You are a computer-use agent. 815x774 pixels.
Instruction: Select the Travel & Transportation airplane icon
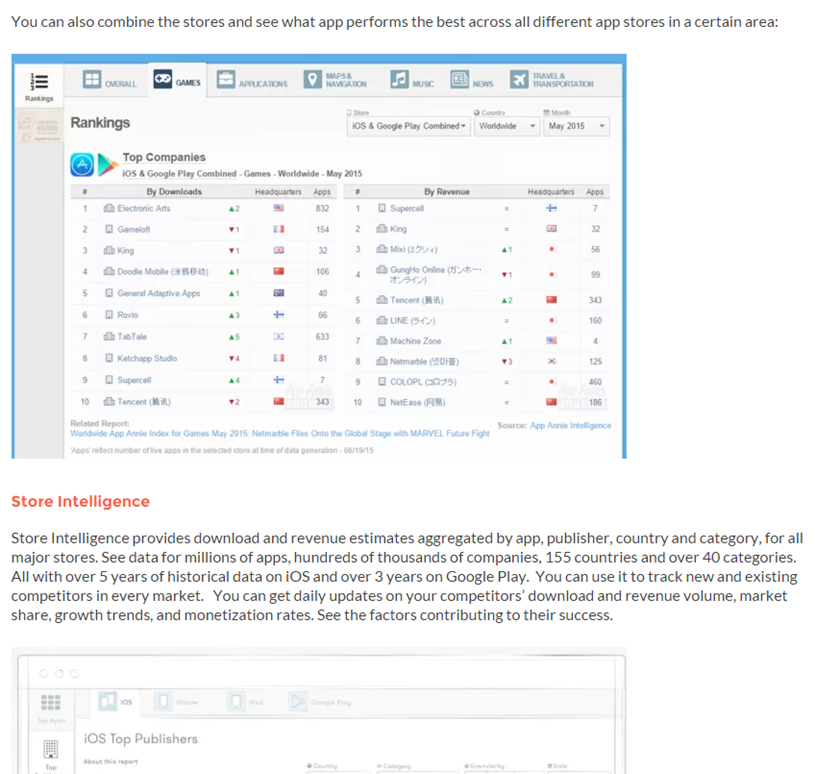[518, 81]
